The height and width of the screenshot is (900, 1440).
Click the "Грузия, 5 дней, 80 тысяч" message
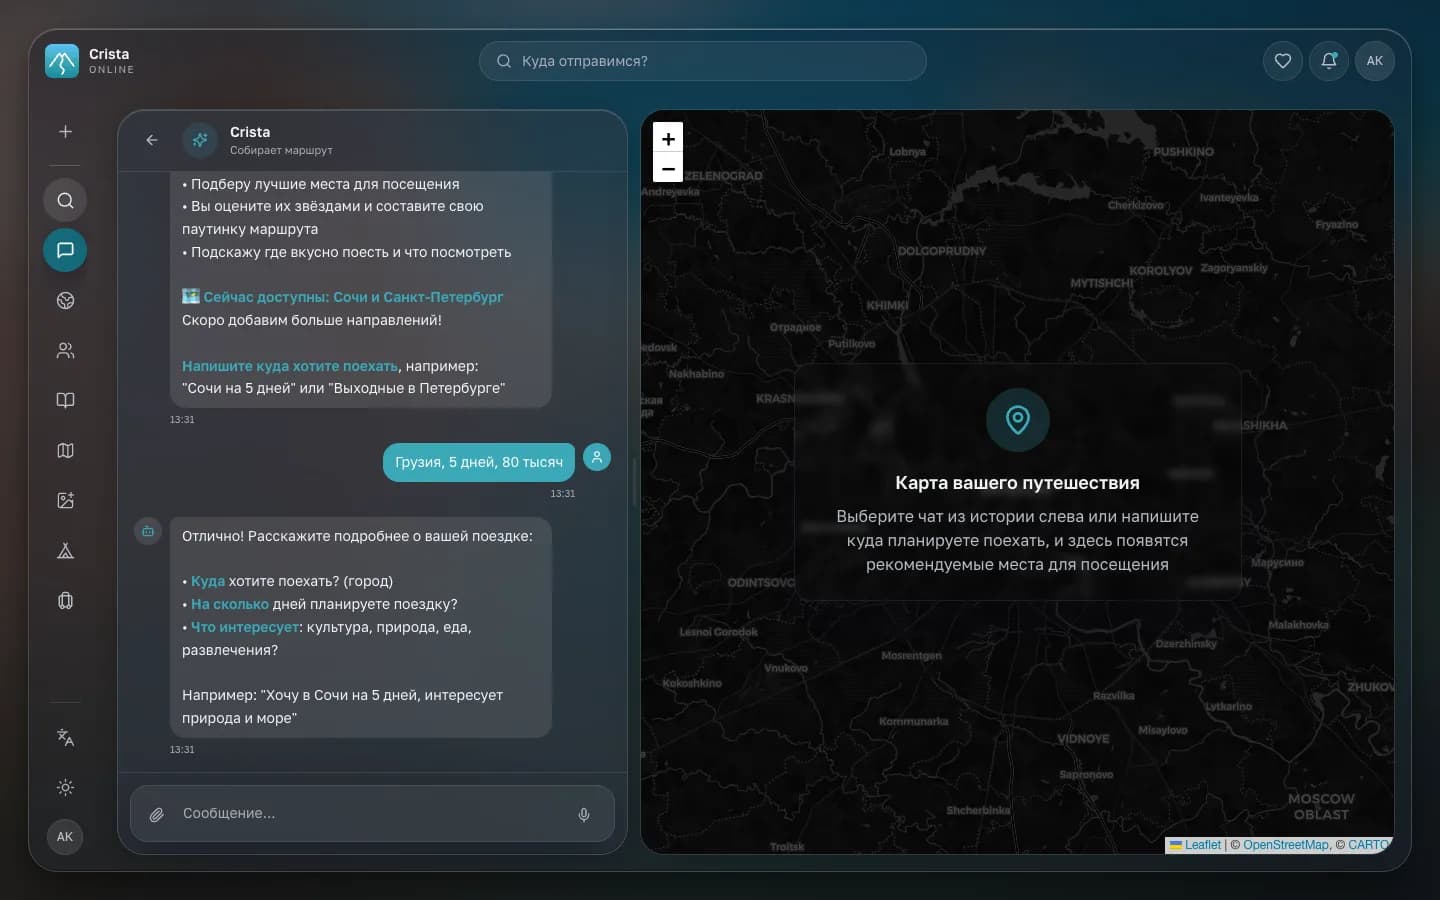pyautogui.click(x=479, y=462)
